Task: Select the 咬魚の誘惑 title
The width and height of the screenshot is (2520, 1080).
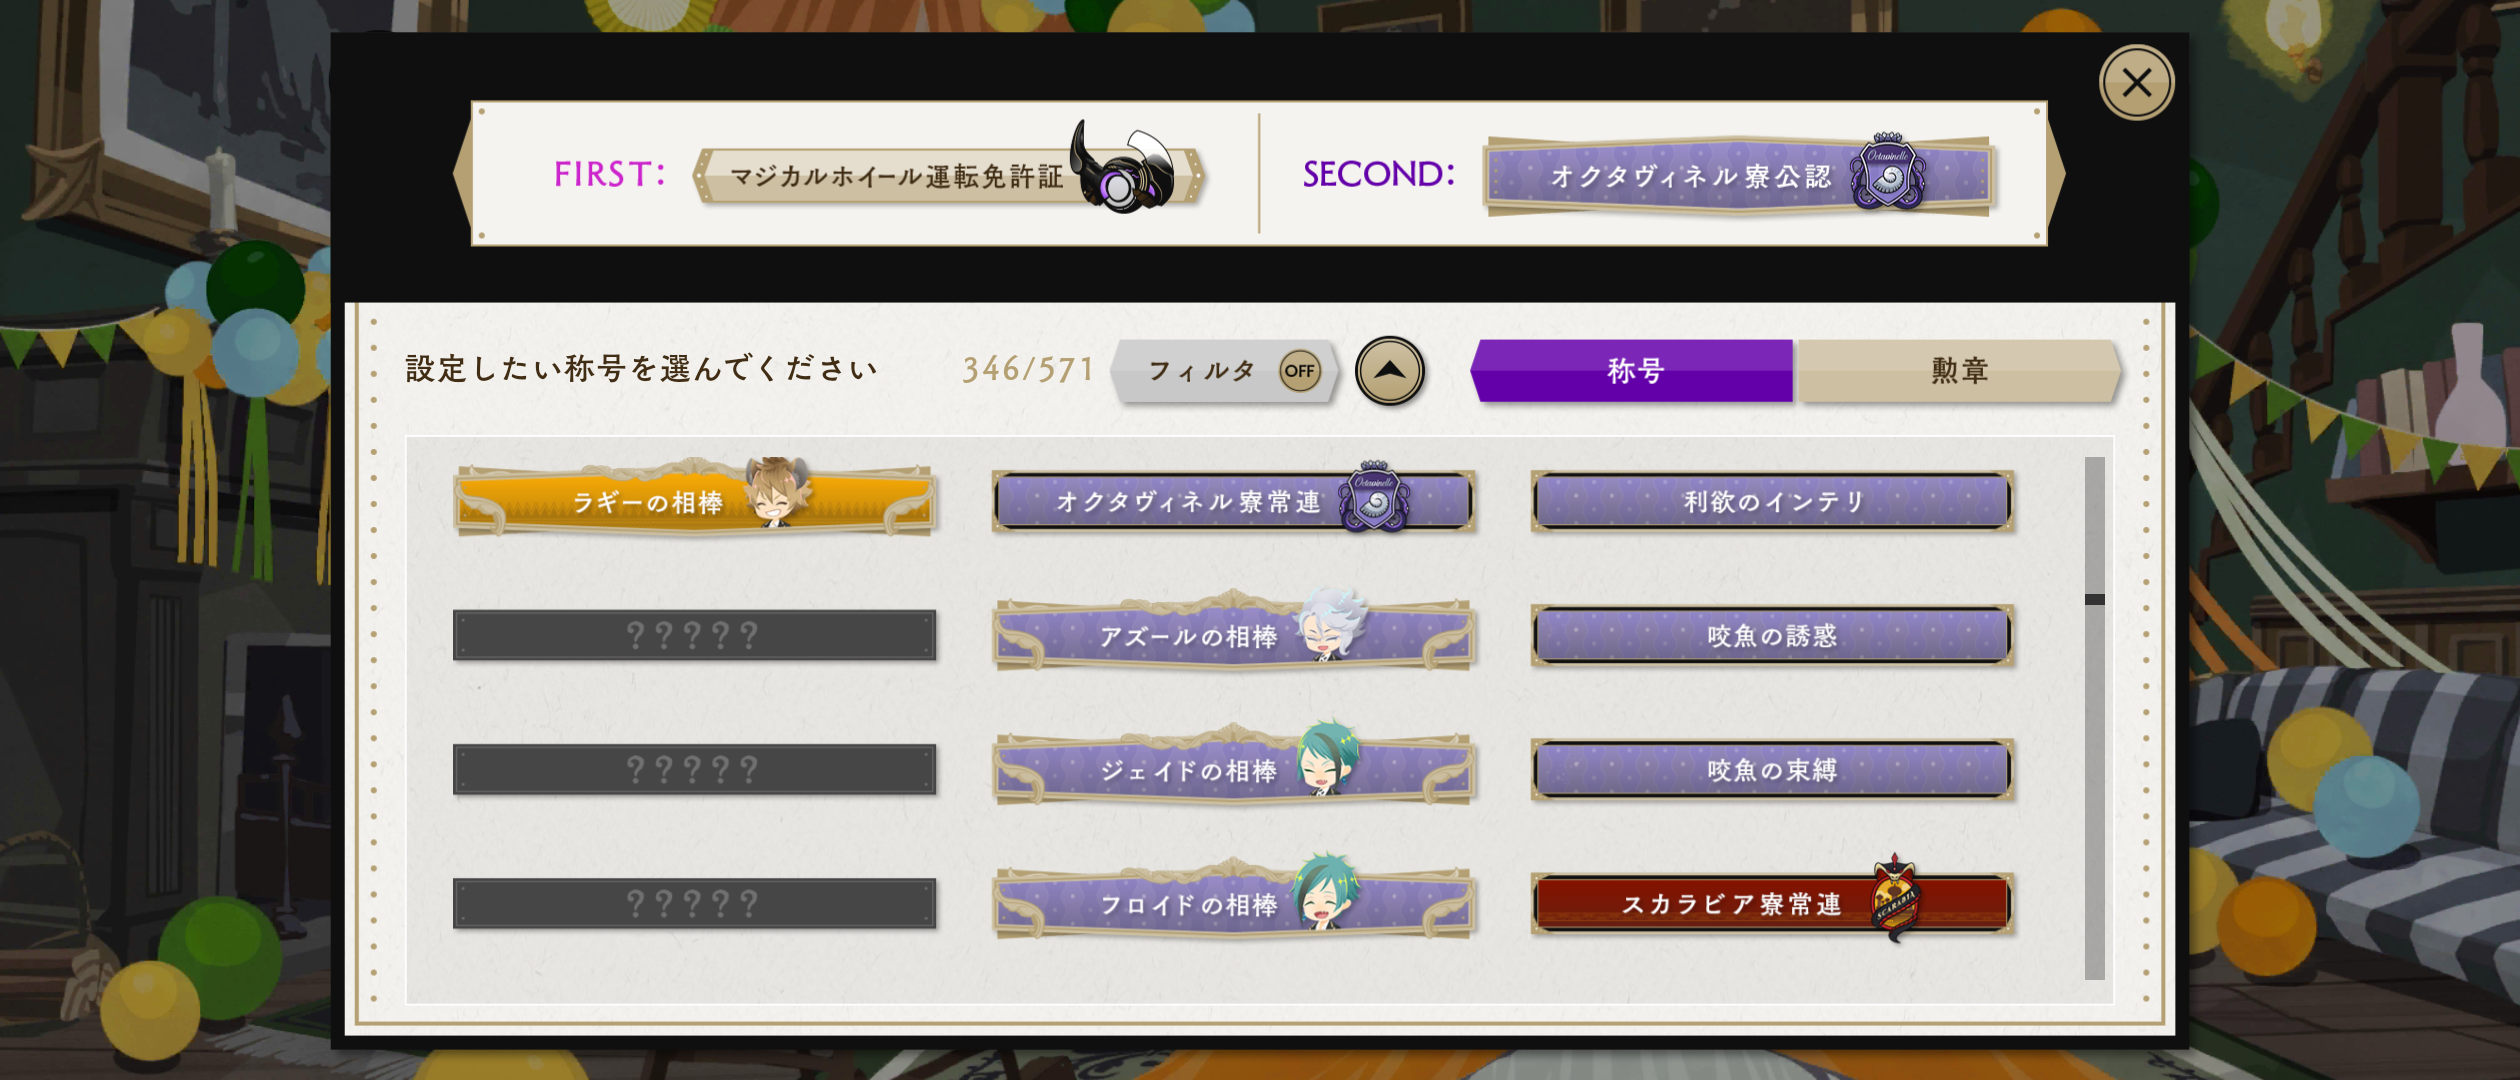Action: pos(1772,635)
